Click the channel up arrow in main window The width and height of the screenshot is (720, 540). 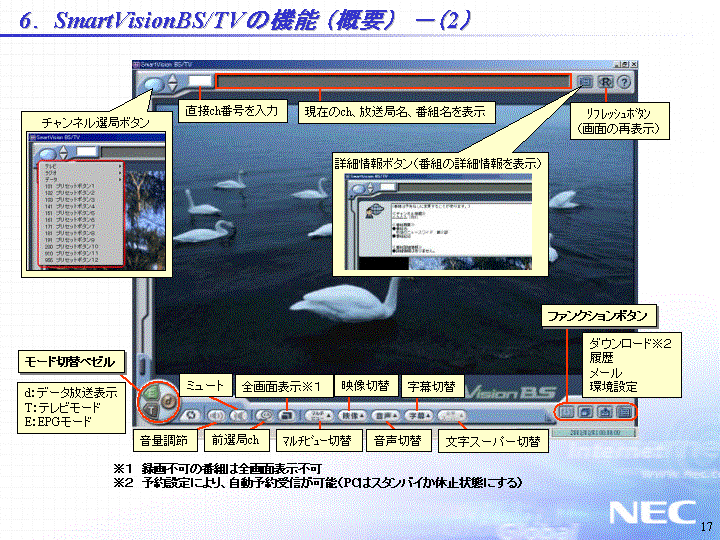172,79
